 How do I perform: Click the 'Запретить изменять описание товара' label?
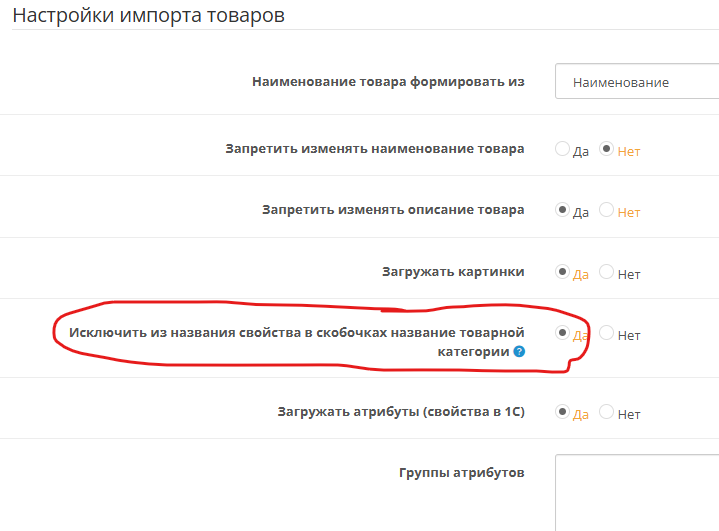tap(393, 210)
